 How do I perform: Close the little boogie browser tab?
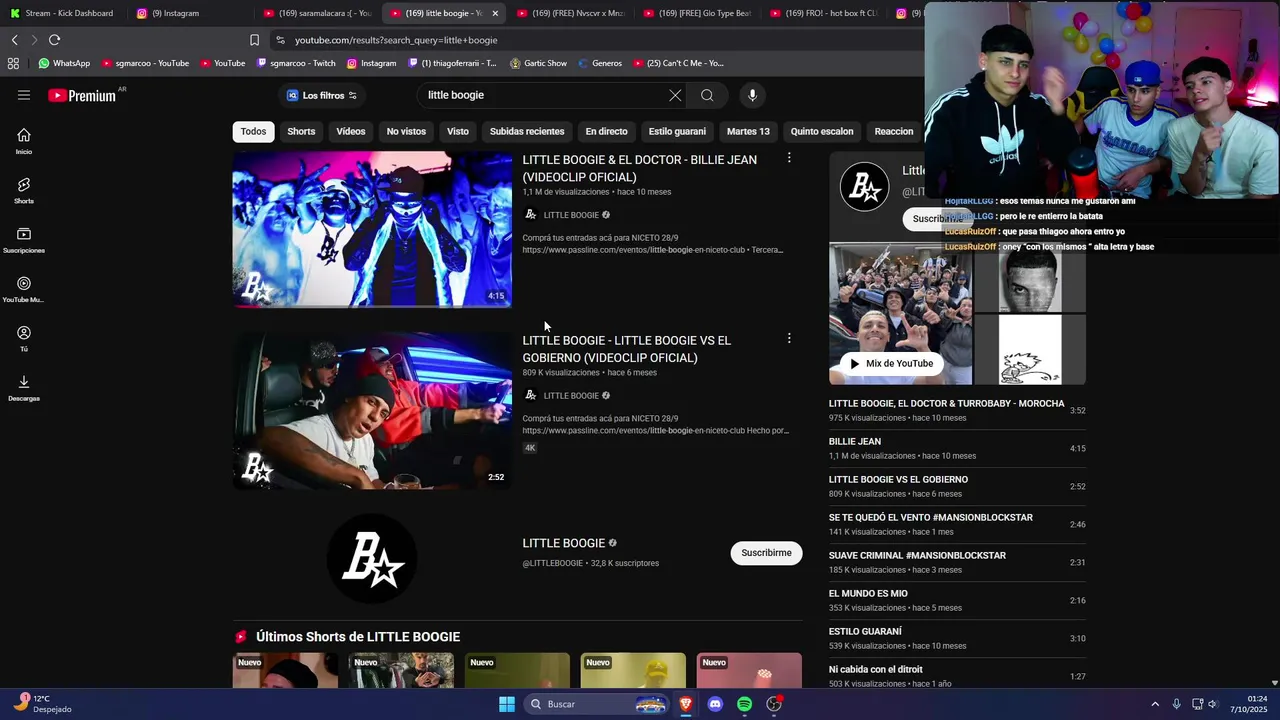pyautogui.click(x=495, y=13)
